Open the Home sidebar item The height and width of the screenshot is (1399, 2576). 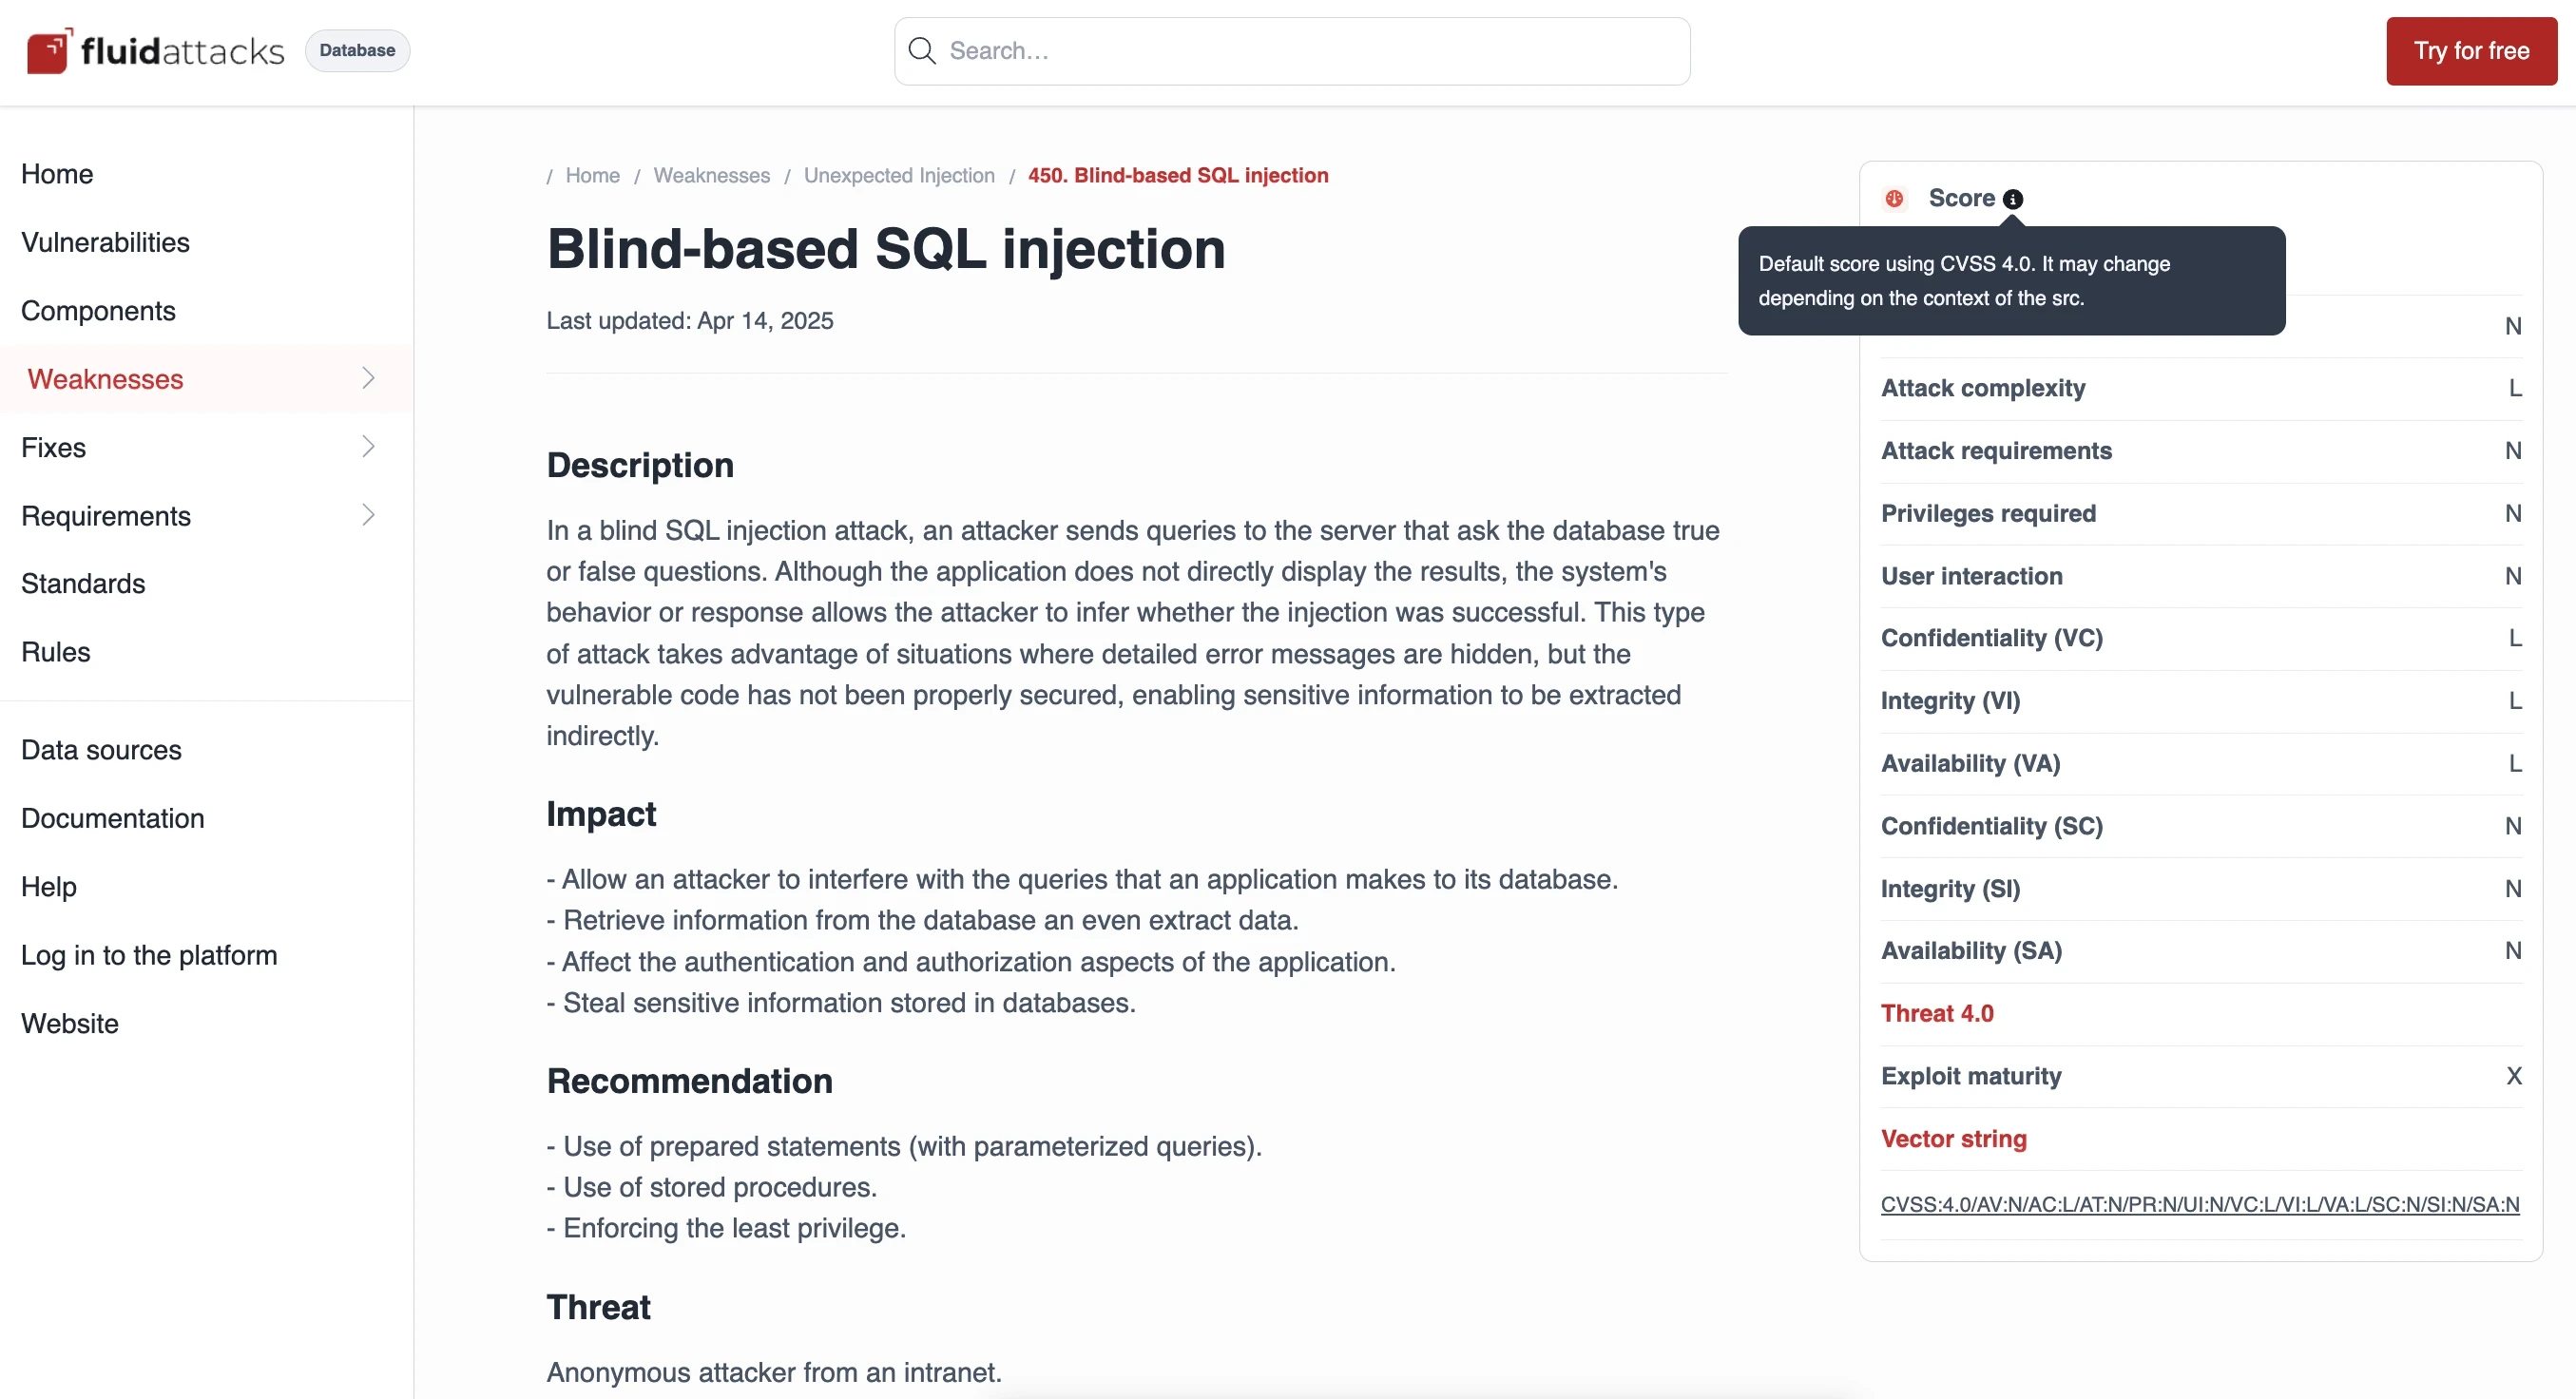click(x=57, y=174)
